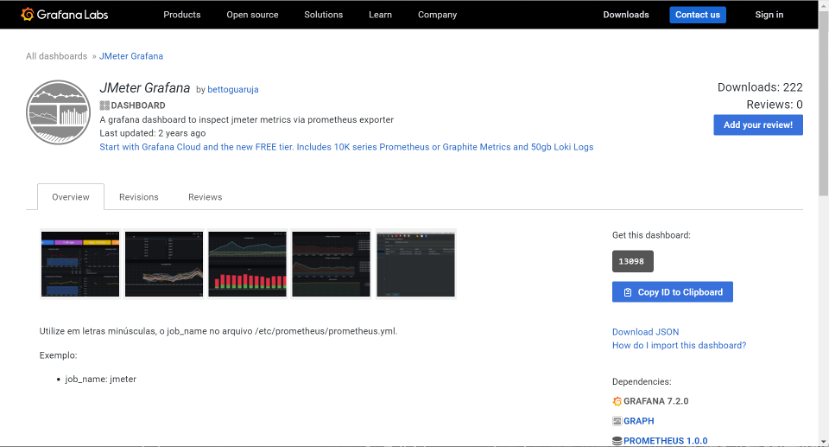830x448 pixels.
Task: Click the JMeter Grafana dashboard avatar icon
Action: point(58,112)
